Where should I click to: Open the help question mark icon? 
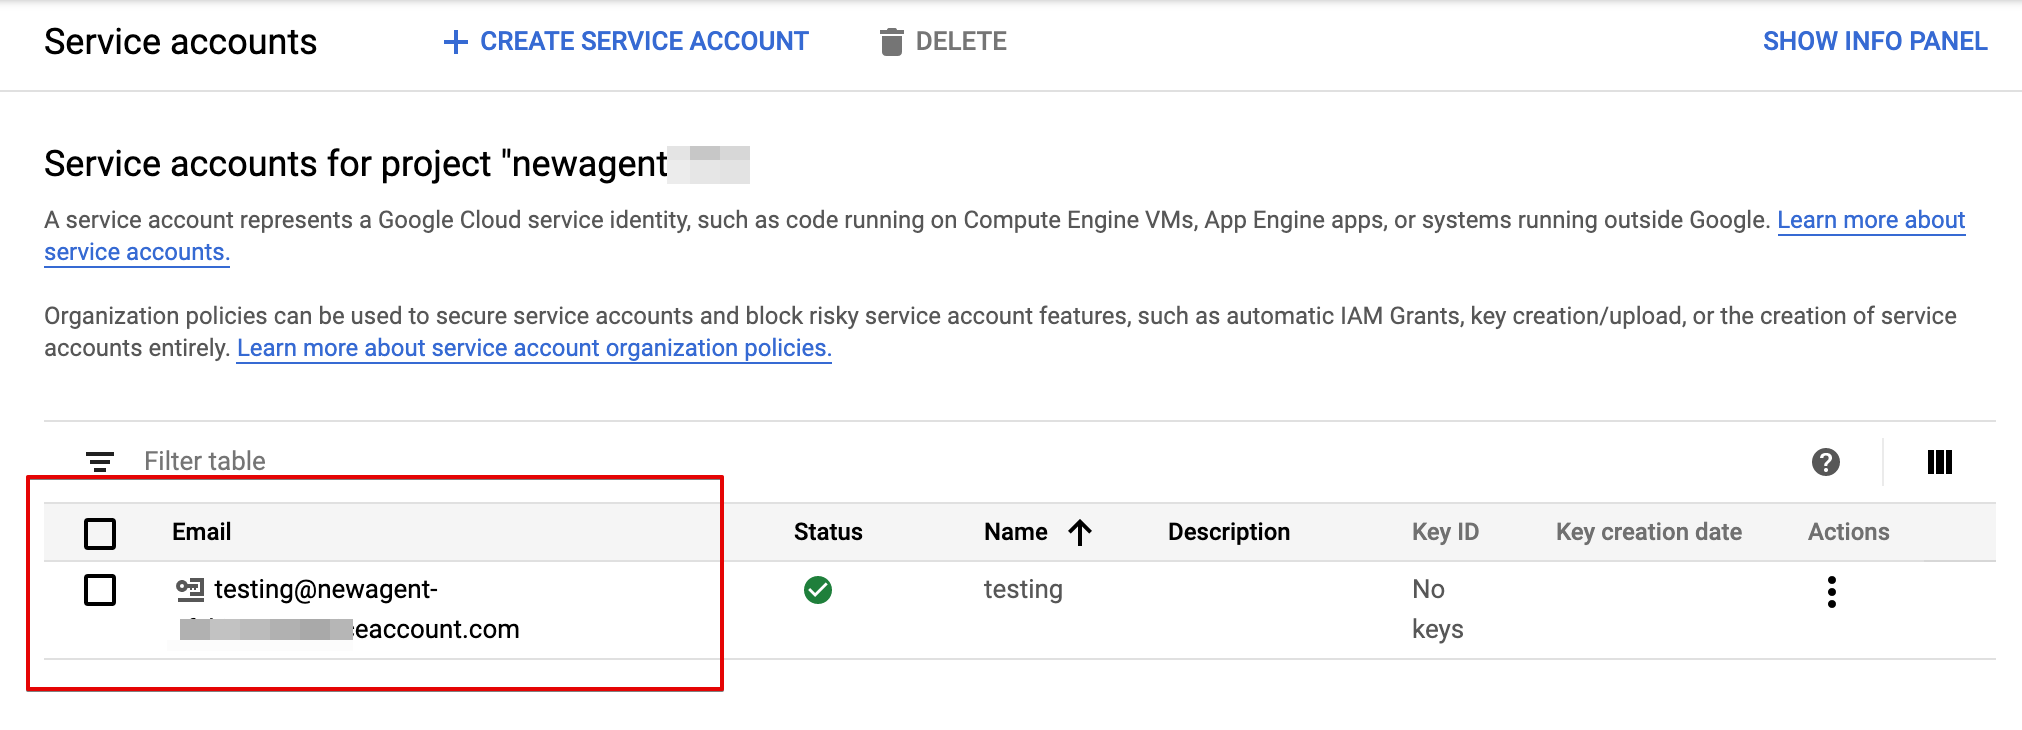(x=1825, y=462)
